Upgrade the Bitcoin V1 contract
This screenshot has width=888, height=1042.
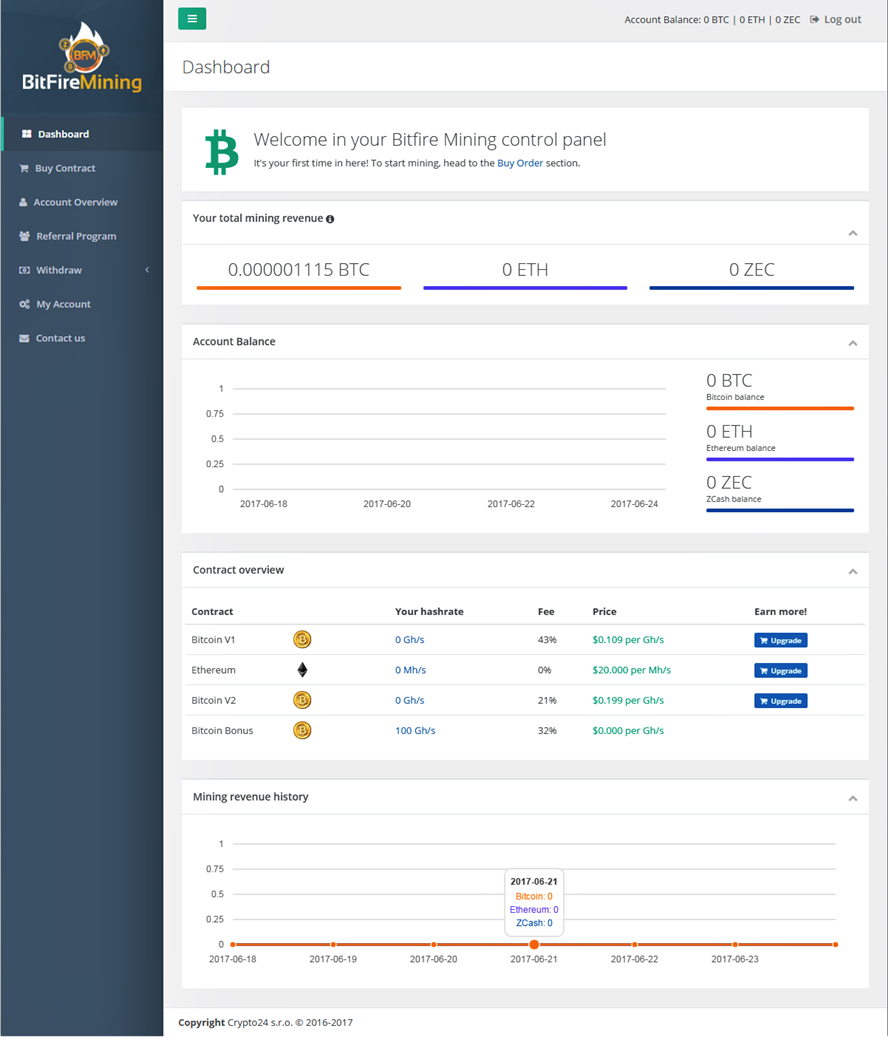click(x=780, y=641)
